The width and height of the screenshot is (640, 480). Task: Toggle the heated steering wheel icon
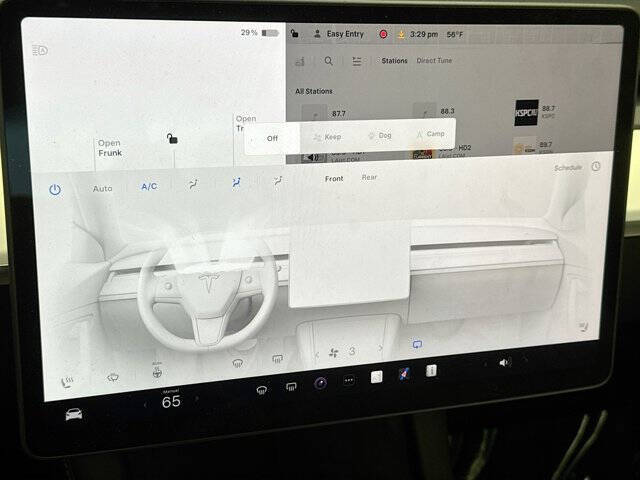pyautogui.click(x=157, y=371)
